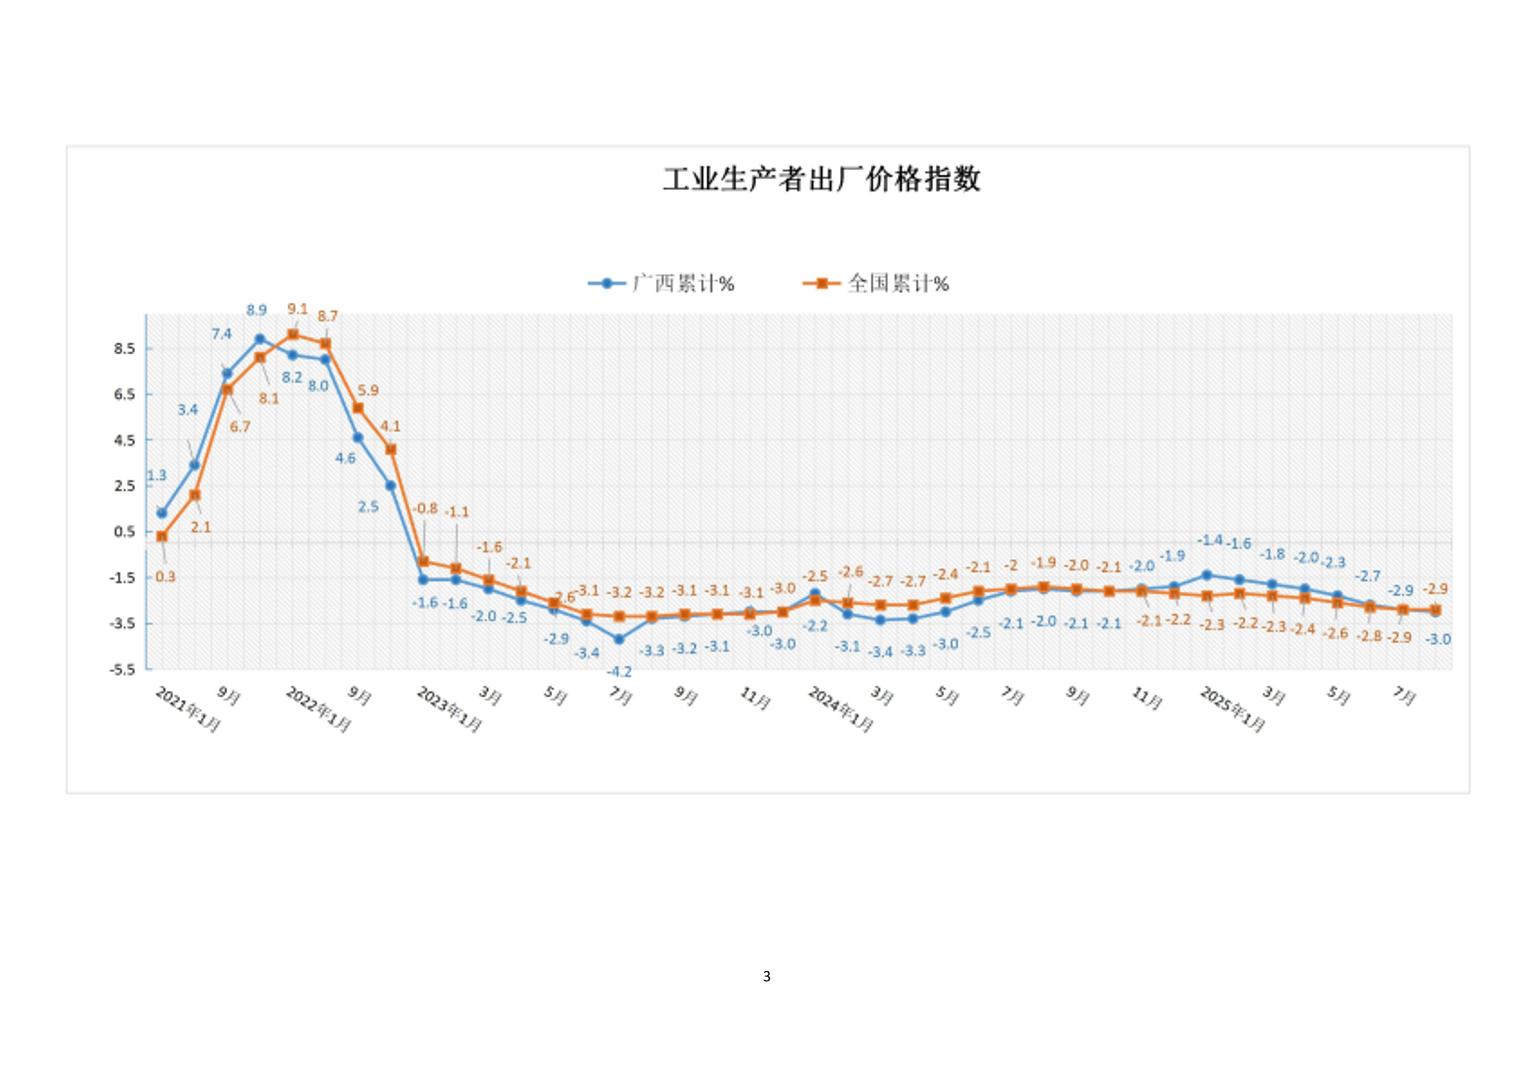Click the 2025年1月 x-axis label
The width and height of the screenshot is (1520, 1074).
[x=1232, y=709]
